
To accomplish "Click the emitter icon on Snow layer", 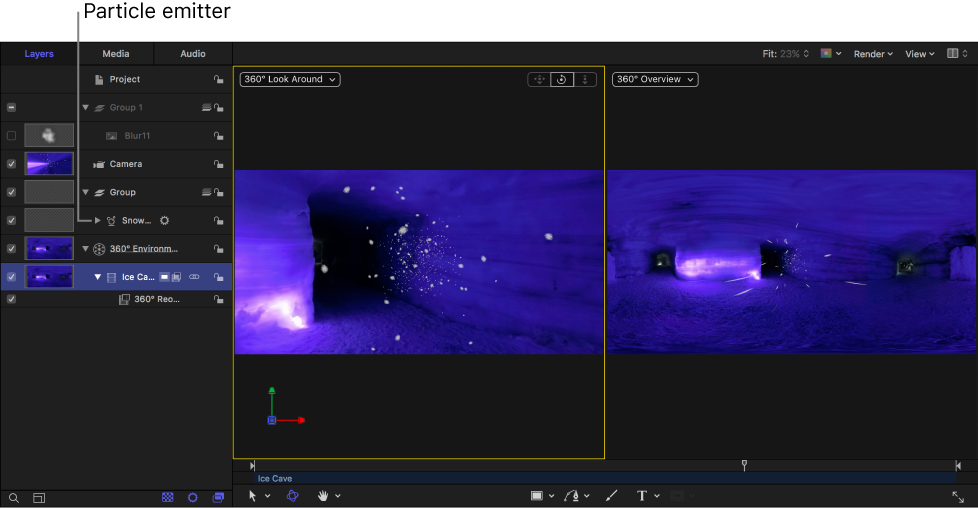I will 111,221.
